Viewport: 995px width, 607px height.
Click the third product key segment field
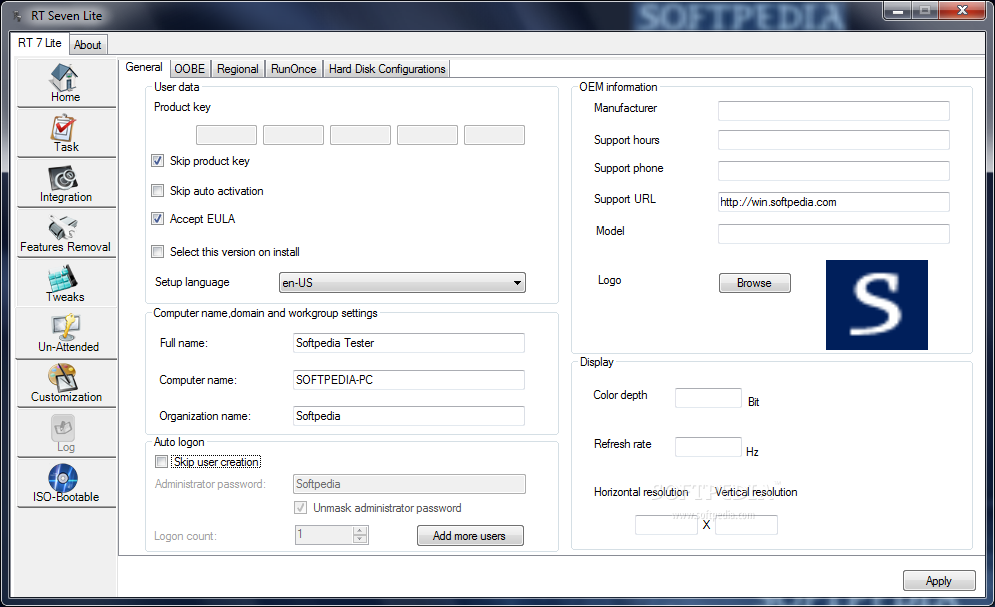[x=360, y=135]
